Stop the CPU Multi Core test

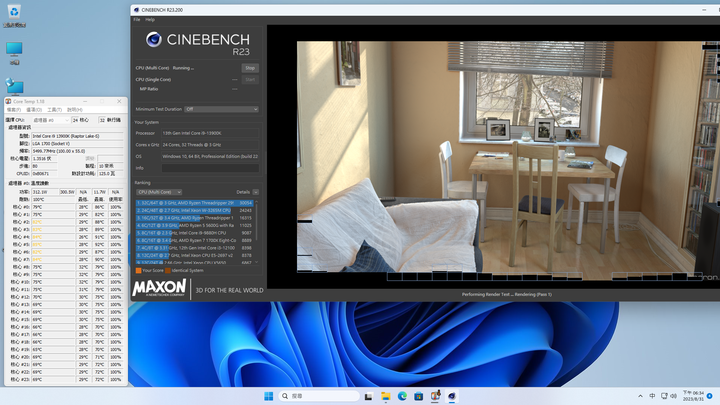coord(250,68)
